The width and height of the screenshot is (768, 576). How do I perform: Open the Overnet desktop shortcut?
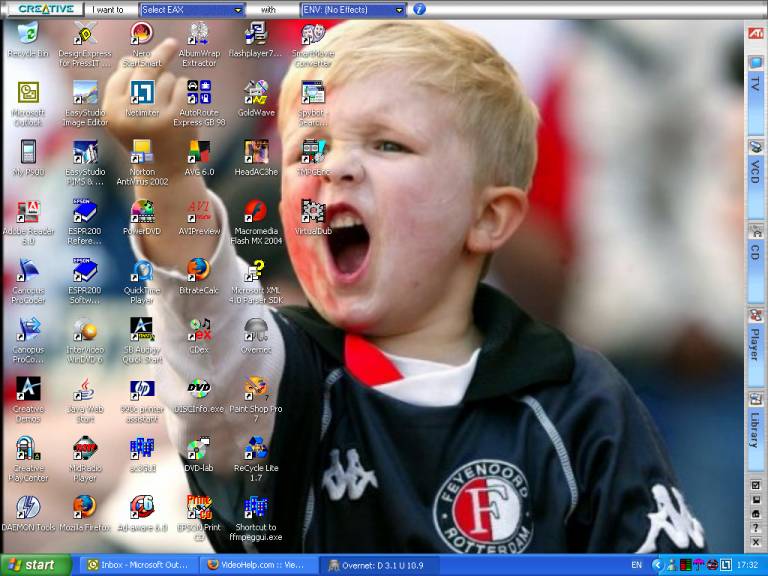(256, 330)
